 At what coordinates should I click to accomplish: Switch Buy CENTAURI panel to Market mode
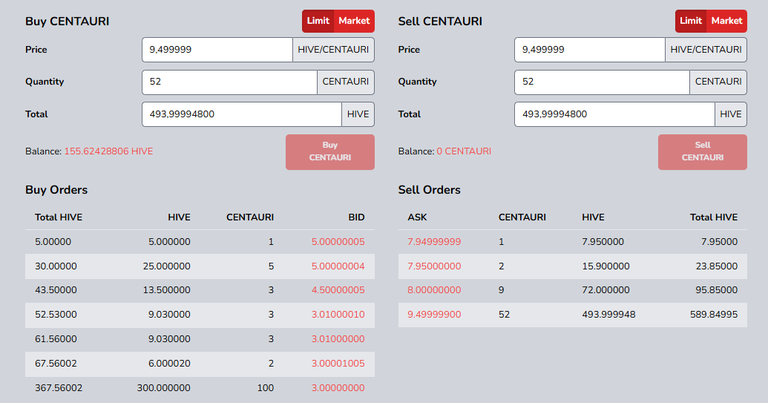point(354,21)
